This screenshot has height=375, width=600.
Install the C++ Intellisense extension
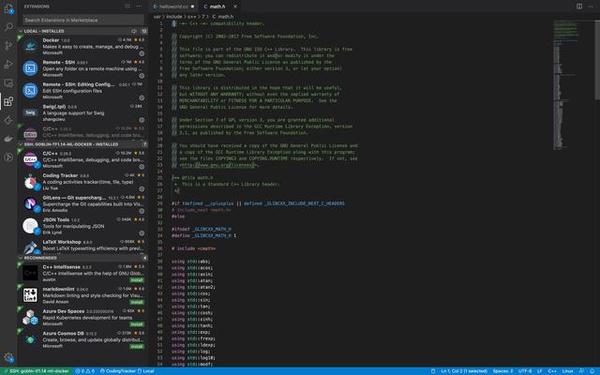[137, 280]
